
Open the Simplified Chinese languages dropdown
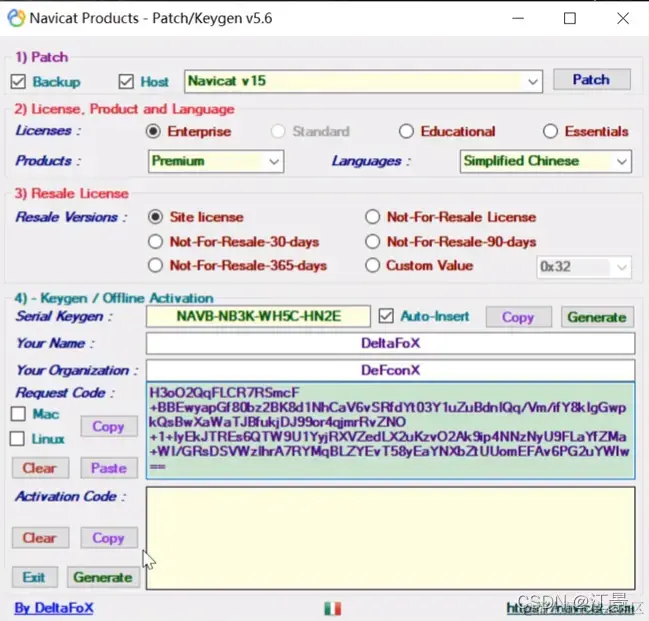coord(546,161)
